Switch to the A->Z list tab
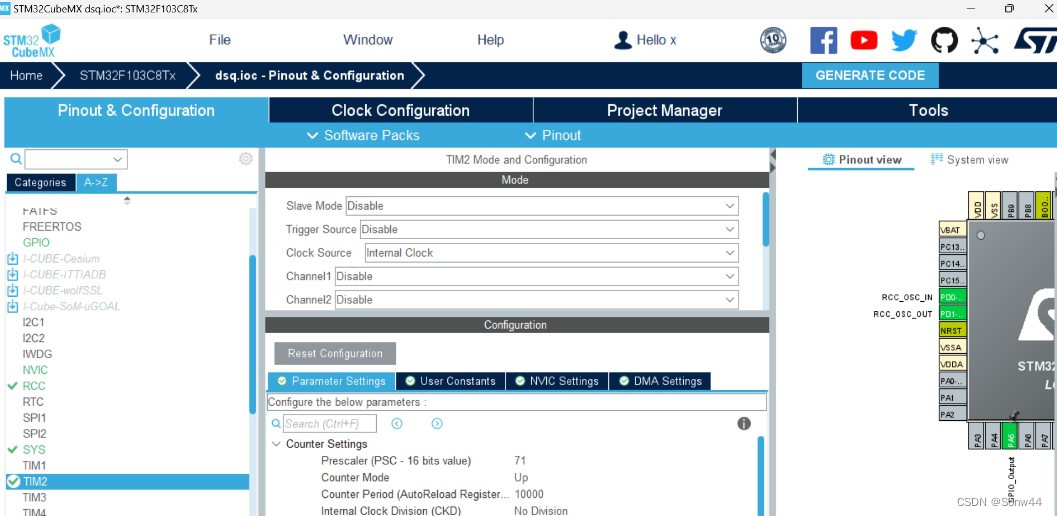The width and height of the screenshot is (1057, 516). click(96, 182)
